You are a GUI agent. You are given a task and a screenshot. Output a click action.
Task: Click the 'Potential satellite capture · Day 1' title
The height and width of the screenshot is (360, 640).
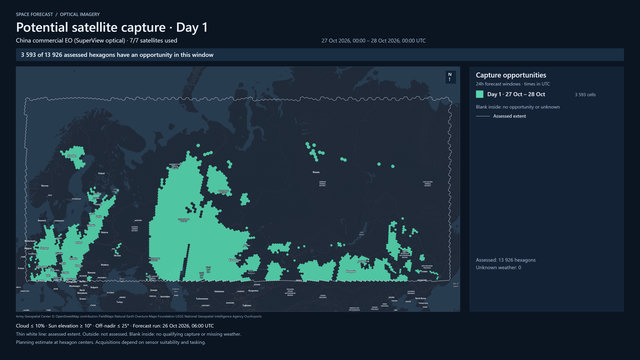(x=112, y=27)
